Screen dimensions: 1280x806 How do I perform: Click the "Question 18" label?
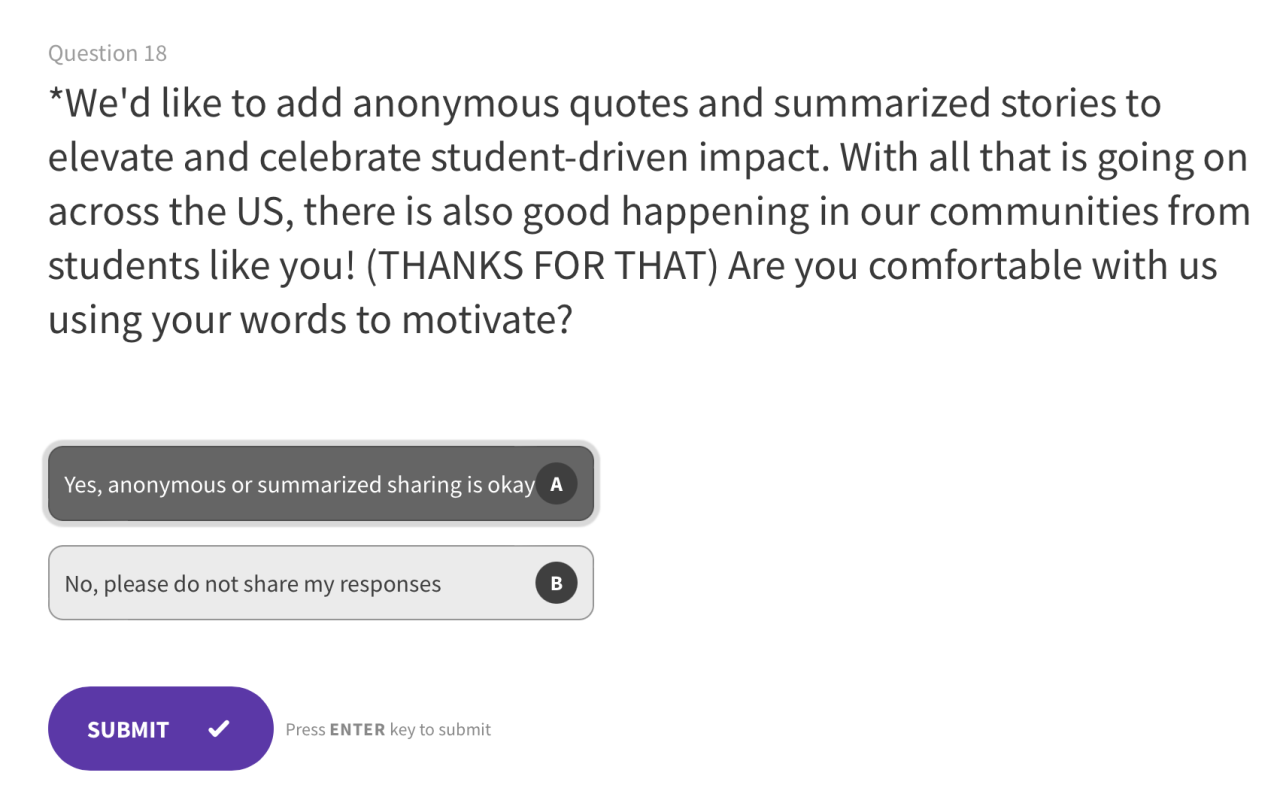pyautogui.click(x=107, y=53)
